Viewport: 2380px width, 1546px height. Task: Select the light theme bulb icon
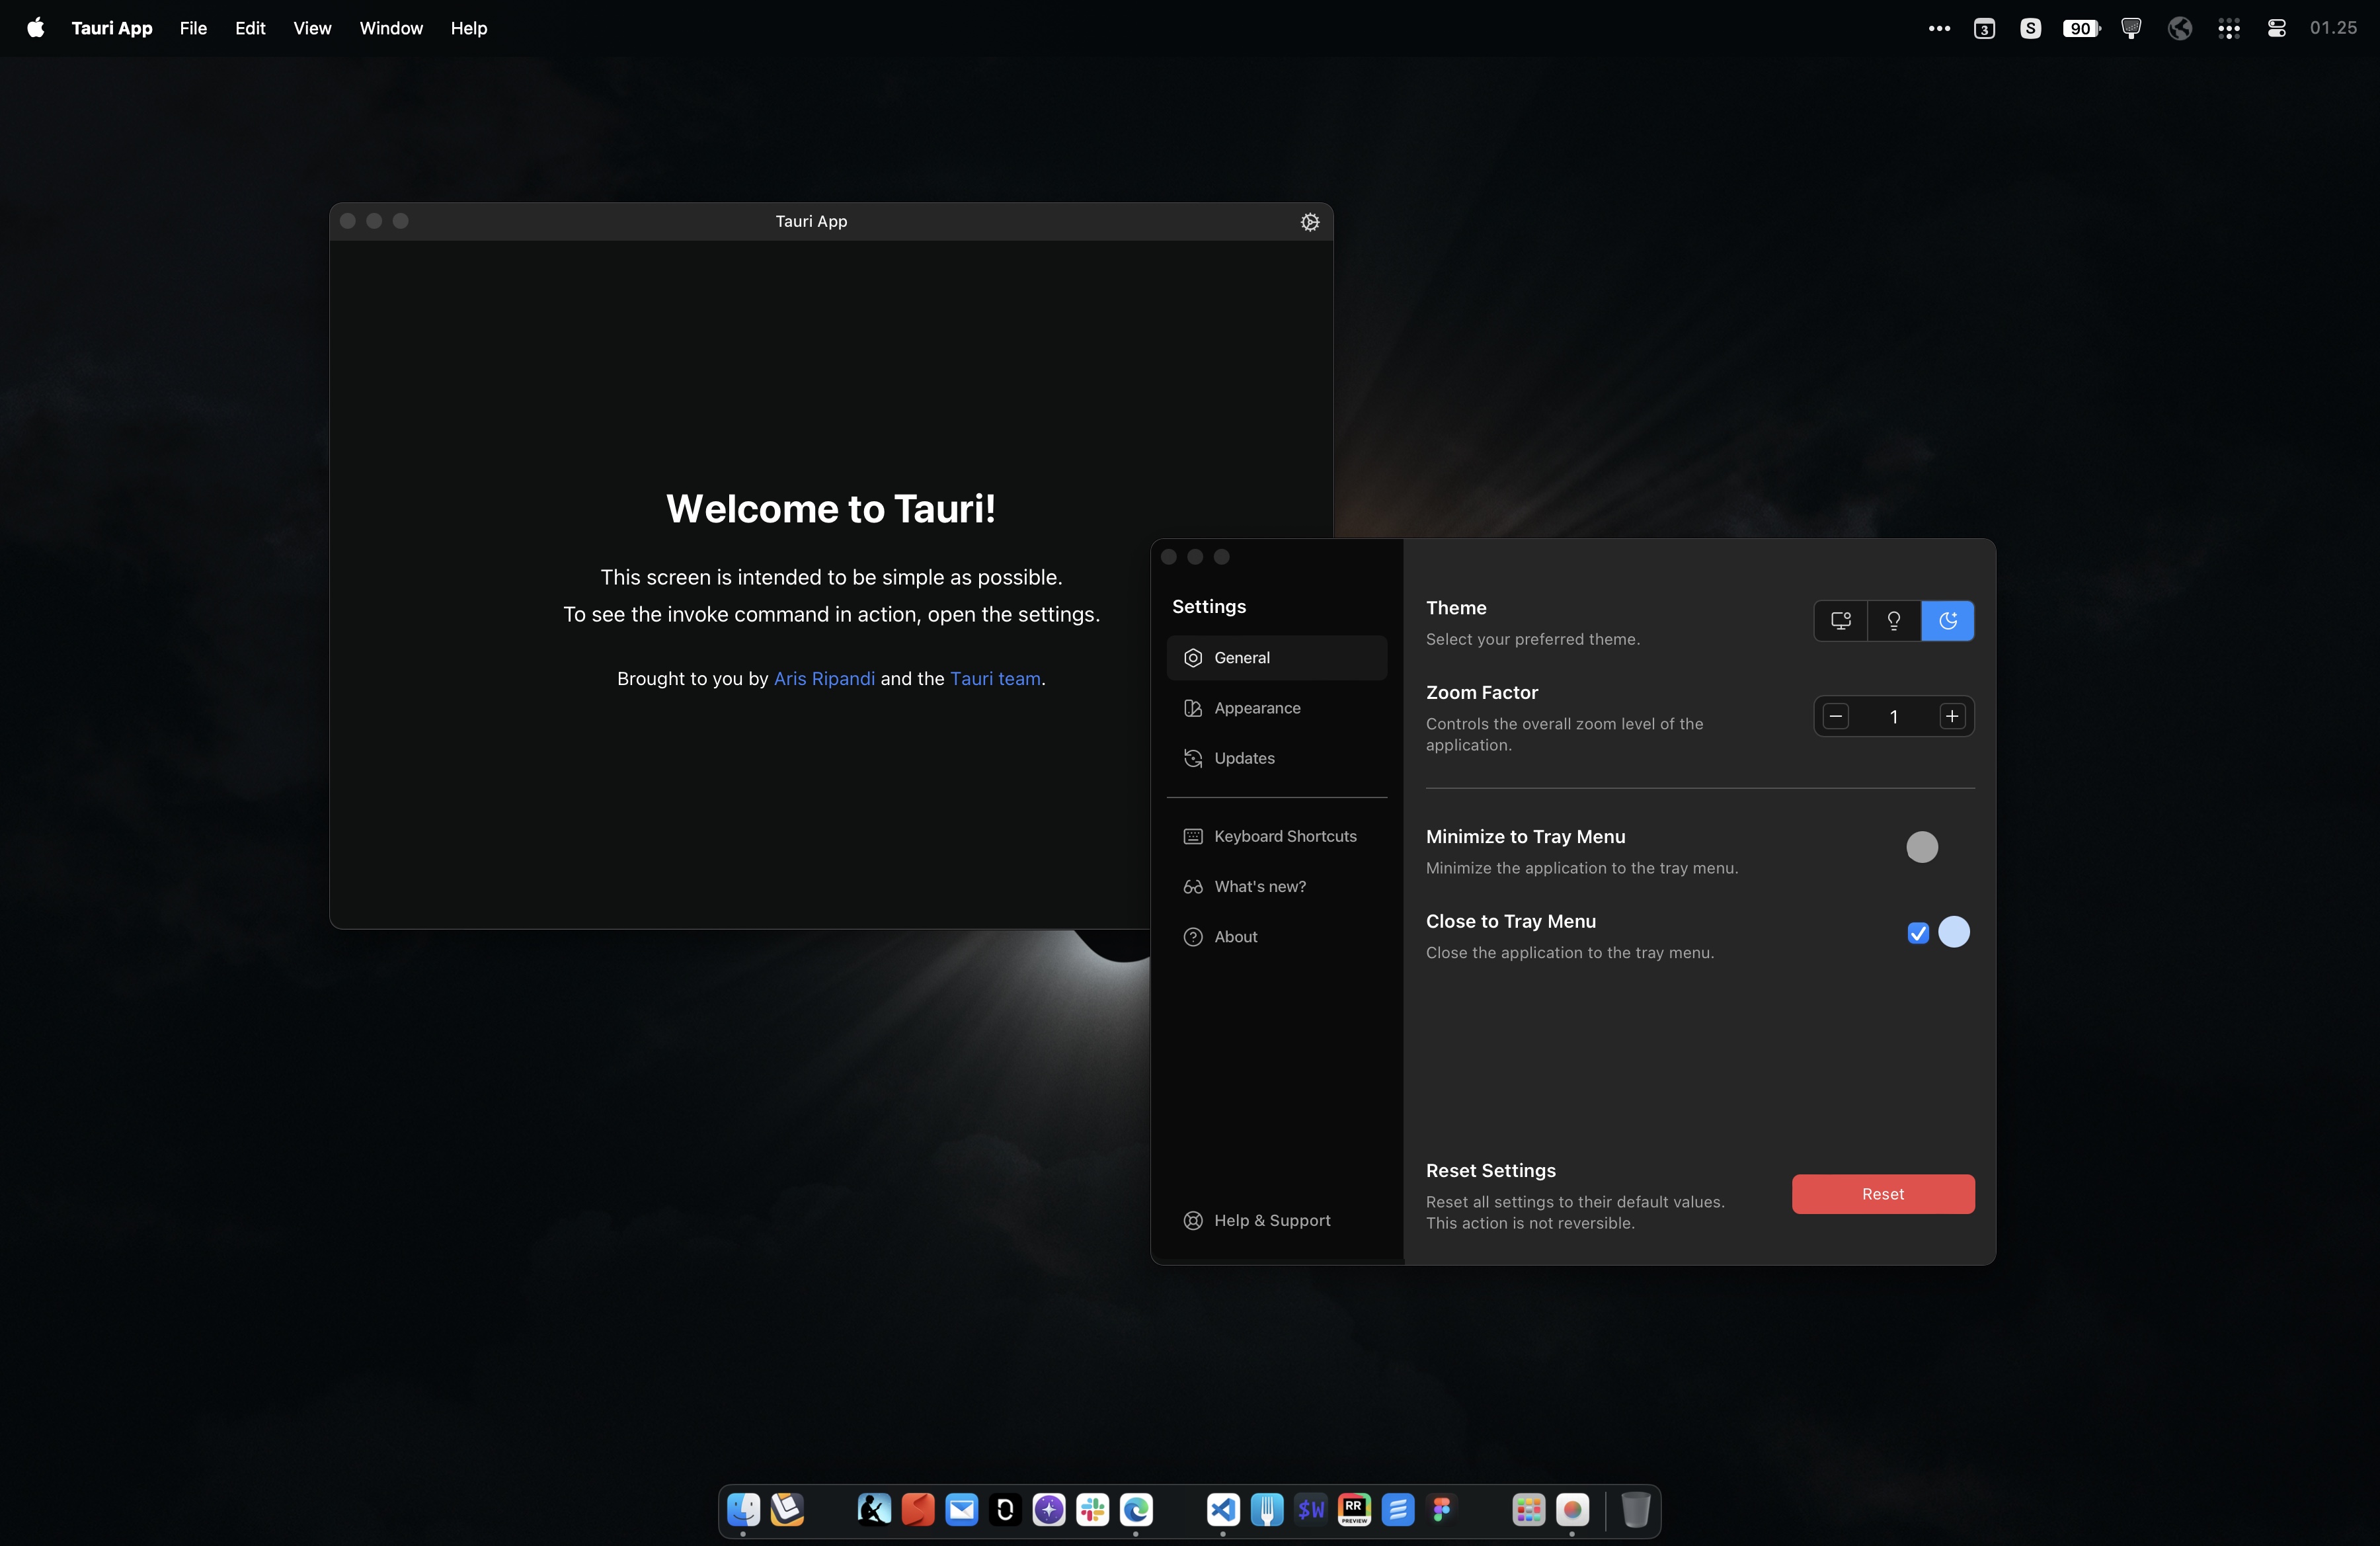tap(1893, 621)
